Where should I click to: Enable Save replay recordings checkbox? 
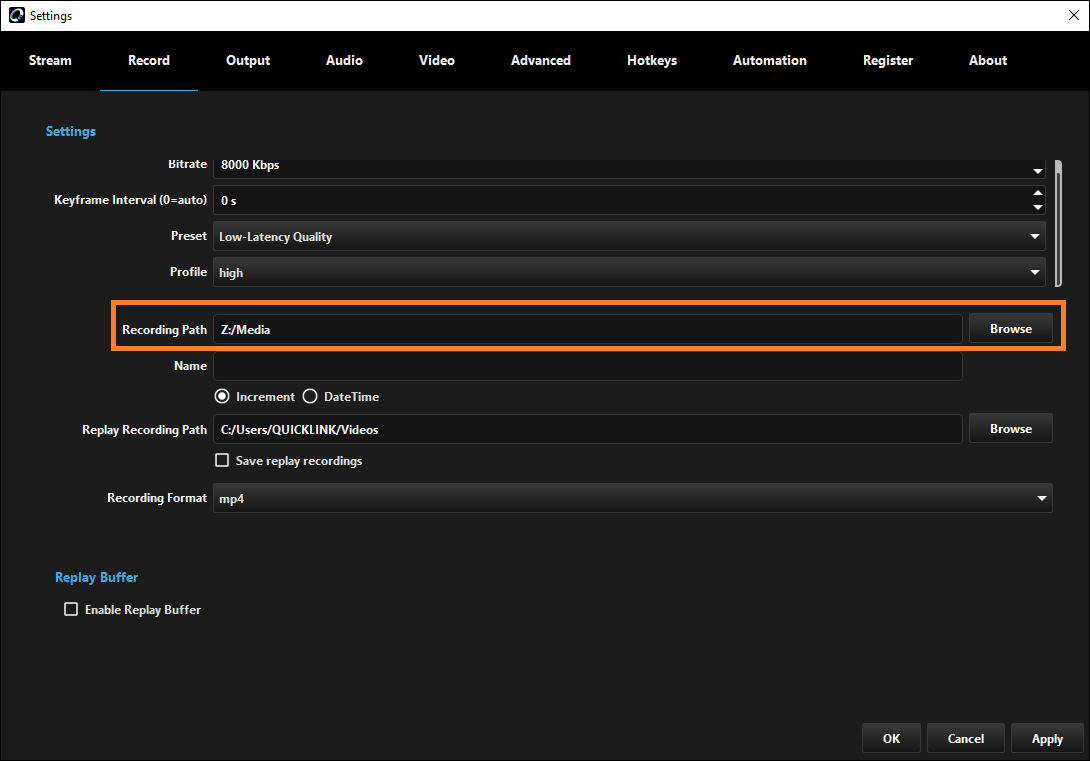(x=222, y=460)
